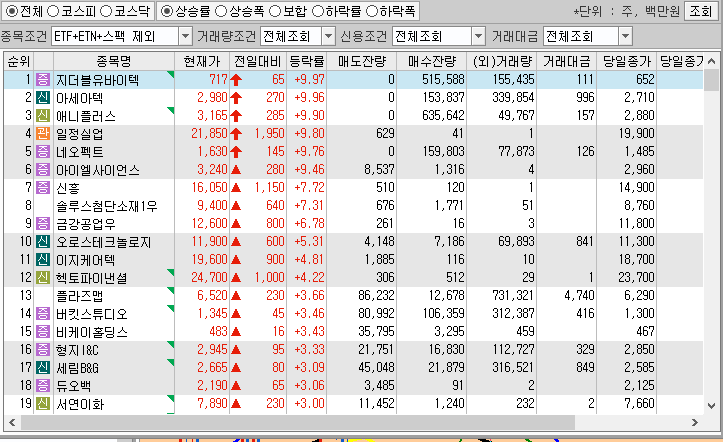This screenshot has width=723, height=442.
Task: Click the up triangle icon in 플라즈맵 row
Action: [236, 296]
